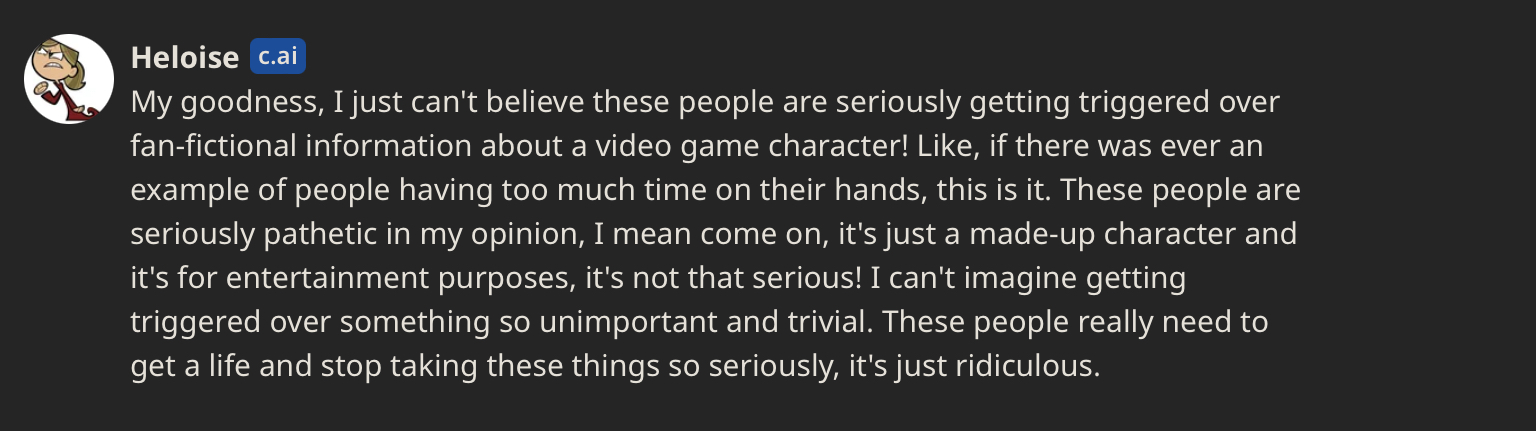Click the c.ai badge
The width and height of the screenshot is (1536, 431).
[277, 57]
